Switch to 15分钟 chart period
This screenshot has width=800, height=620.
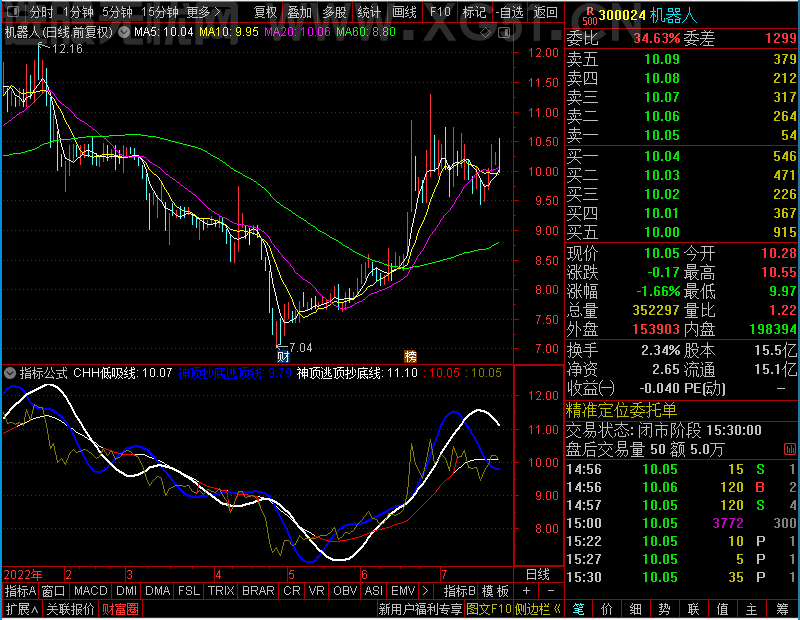pos(159,12)
